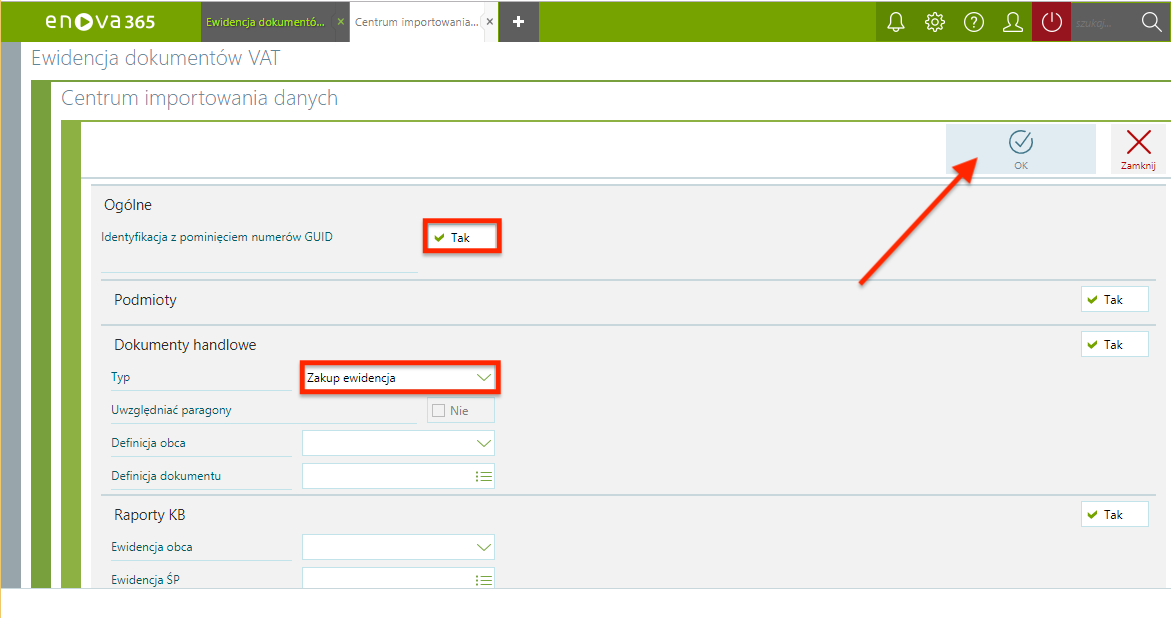
Task: Click the Zamknij button
Action: (1138, 148)
